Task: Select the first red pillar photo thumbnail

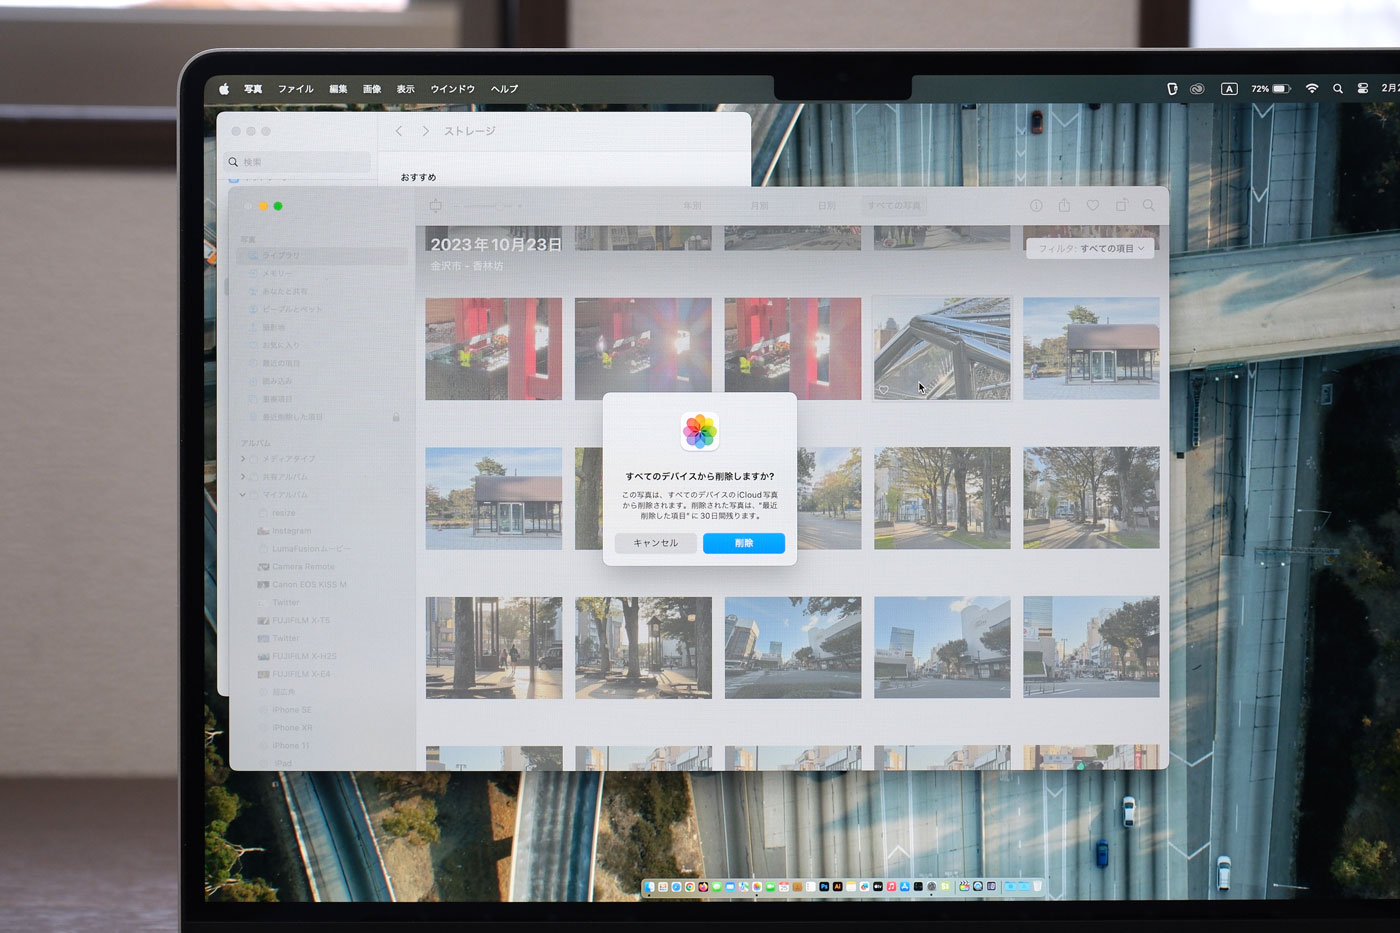Action: click(493, 348)
